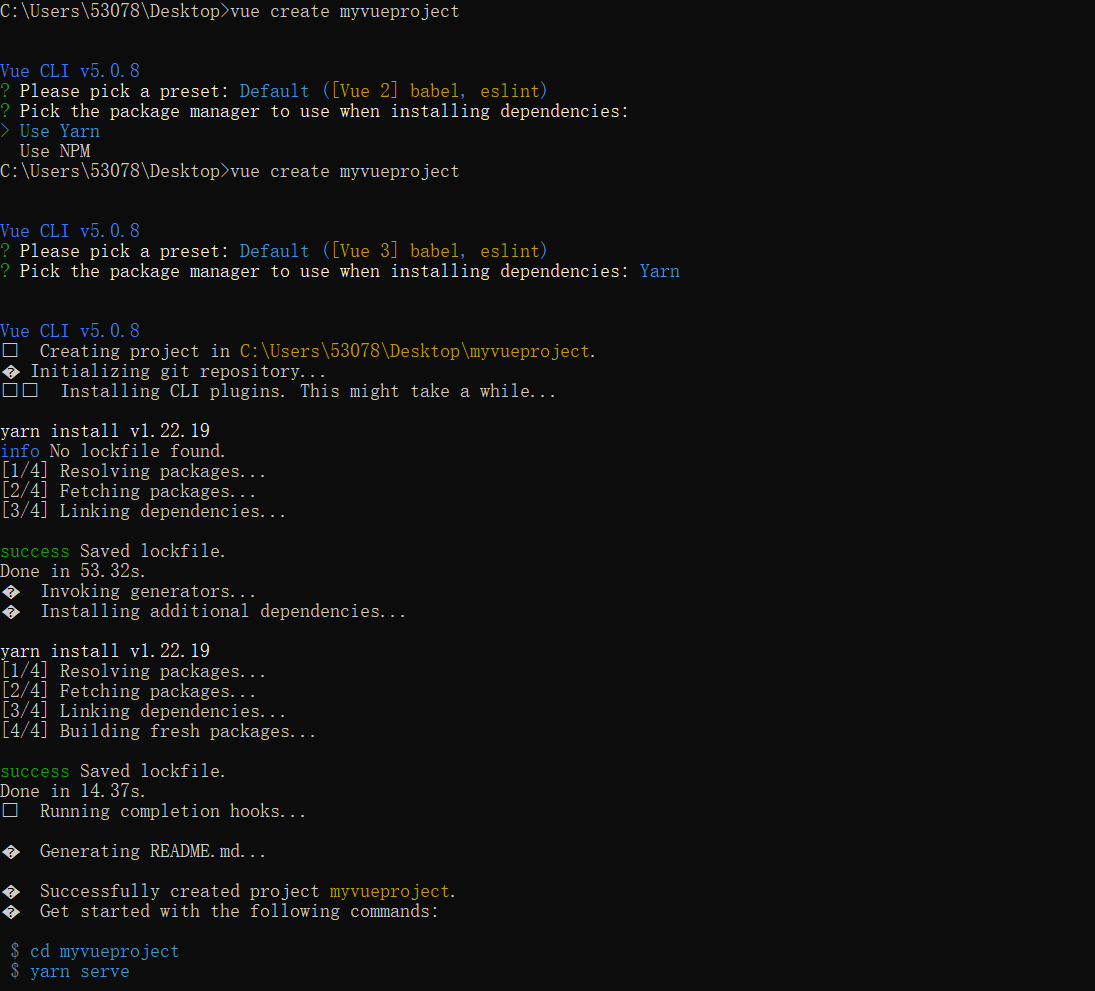1095x991 pixels.
Task: Click the blue "Yarn" package manager answer
Action: 659,271
